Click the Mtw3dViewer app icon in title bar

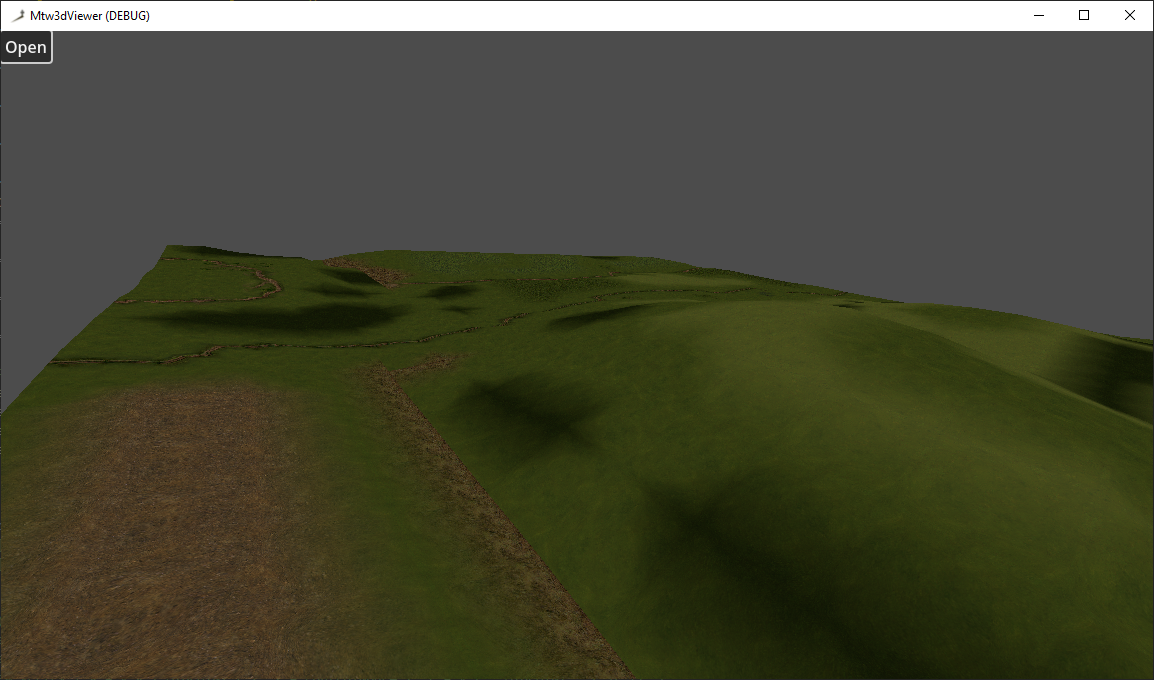coord(18,15)
